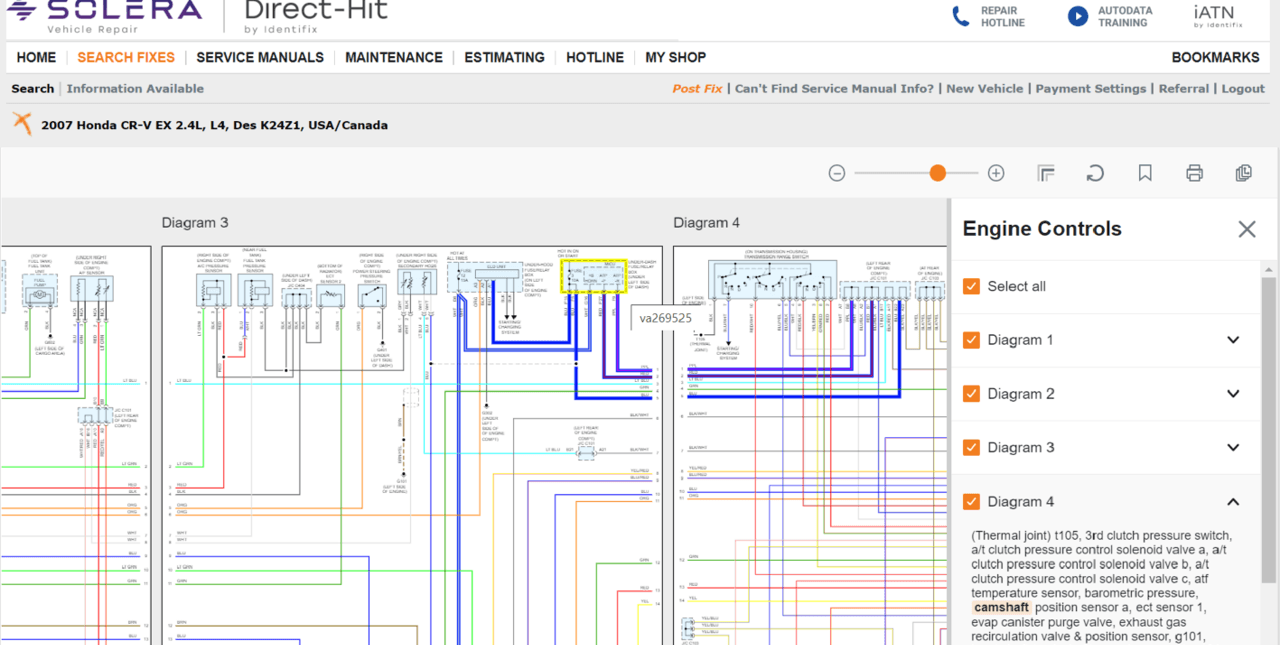Disable the Diagram 1 checkbox

tap(971, 340)
